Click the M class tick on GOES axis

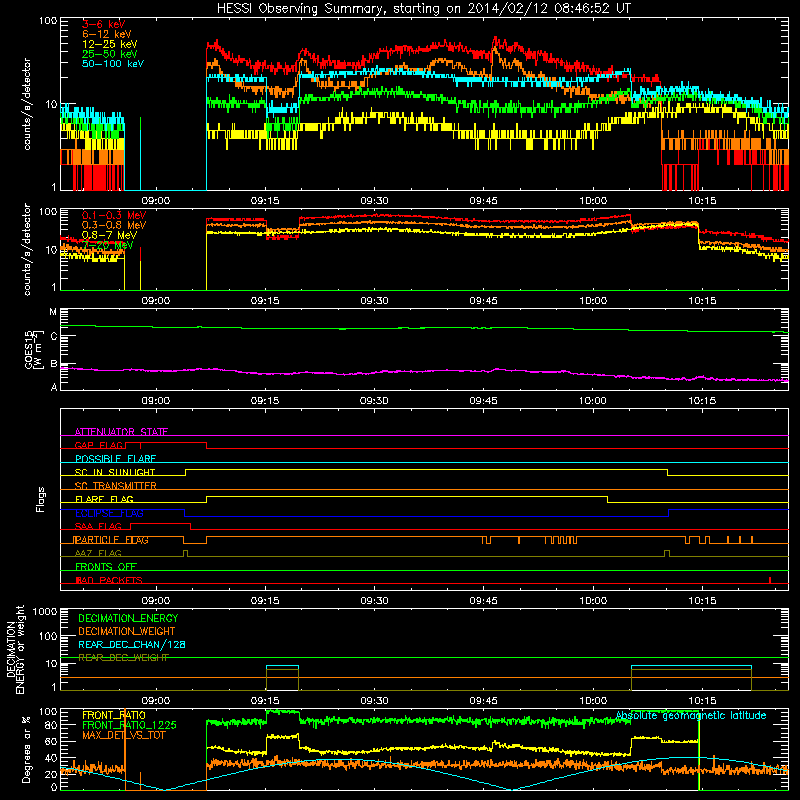pyautogui.click(x=53, y=312)
